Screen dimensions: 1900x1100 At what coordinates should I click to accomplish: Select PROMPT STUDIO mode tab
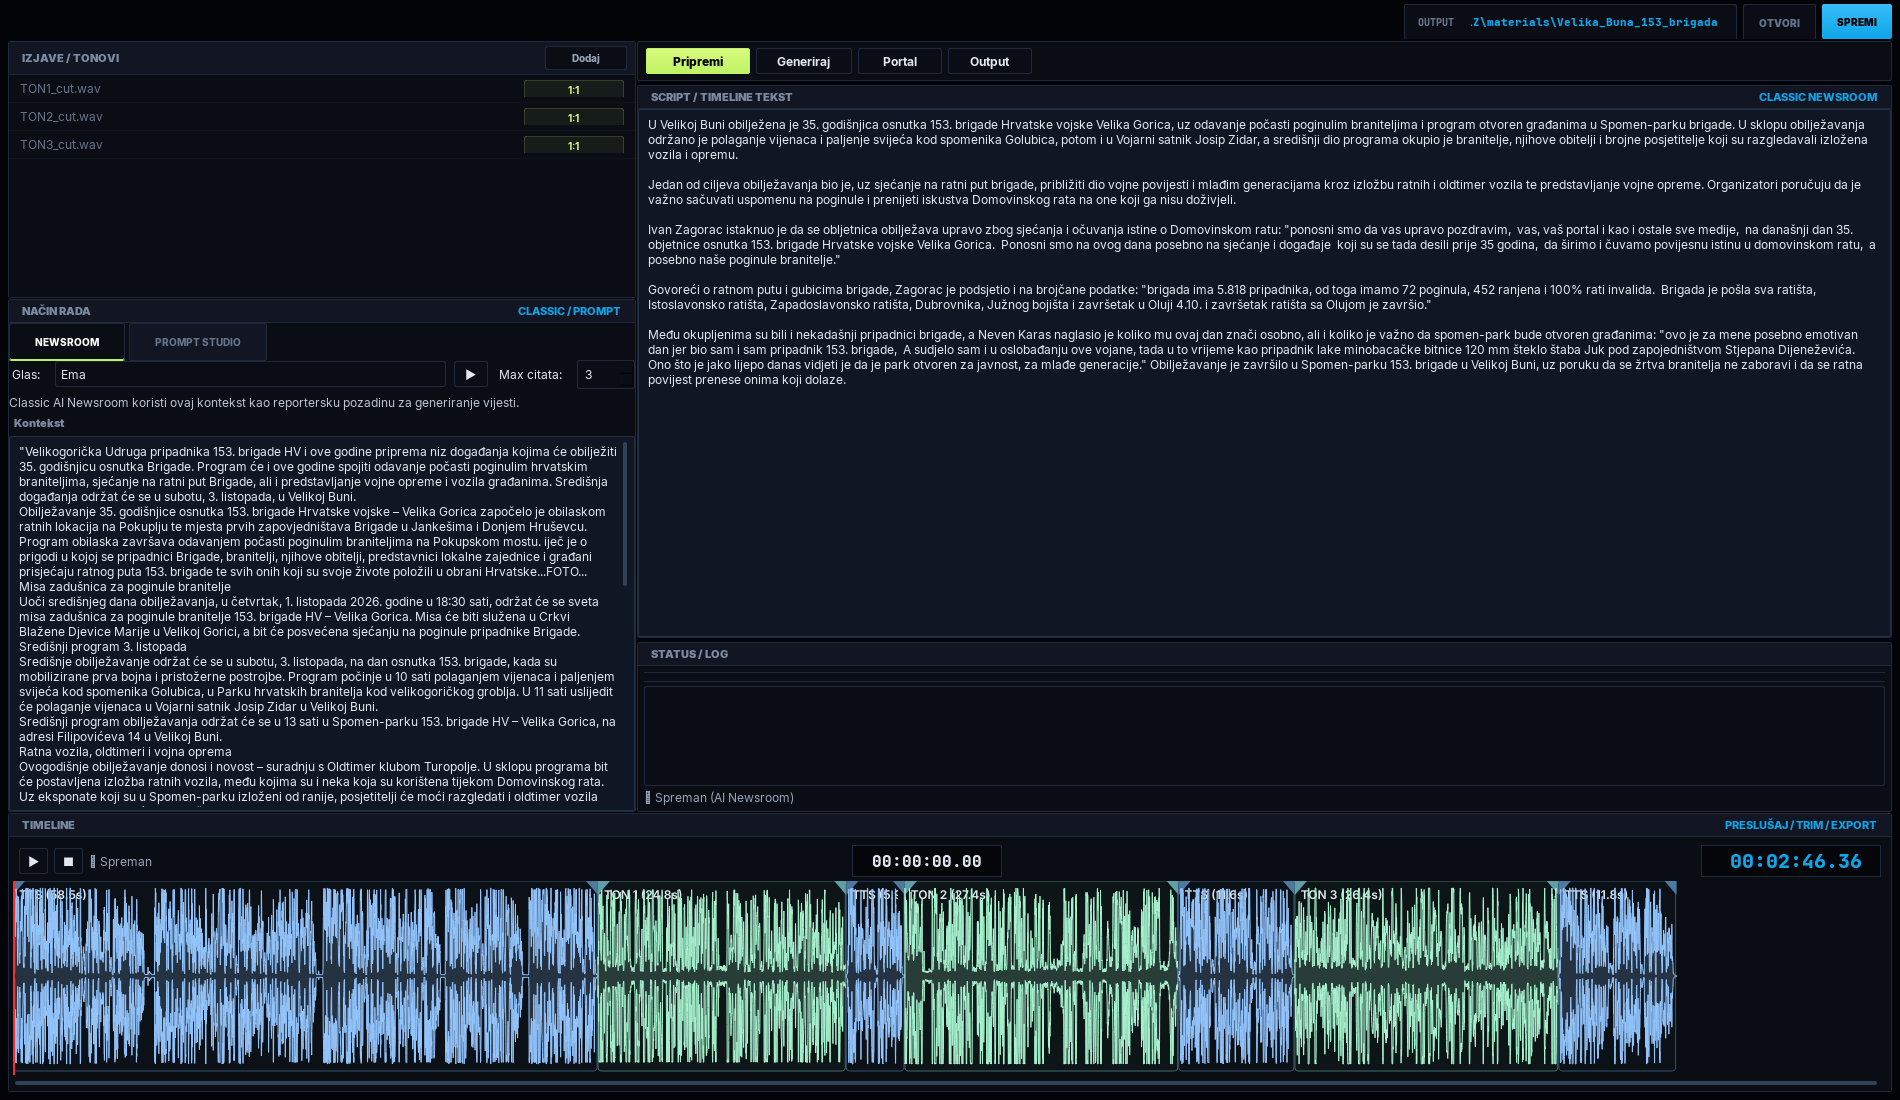tap(197, 342)
